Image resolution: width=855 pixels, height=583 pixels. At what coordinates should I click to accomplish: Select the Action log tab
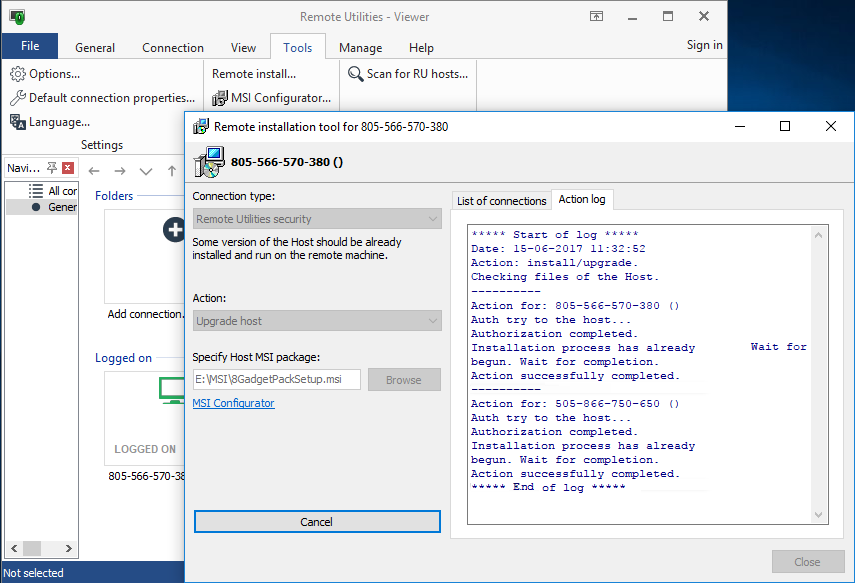(x=582, y=199)
